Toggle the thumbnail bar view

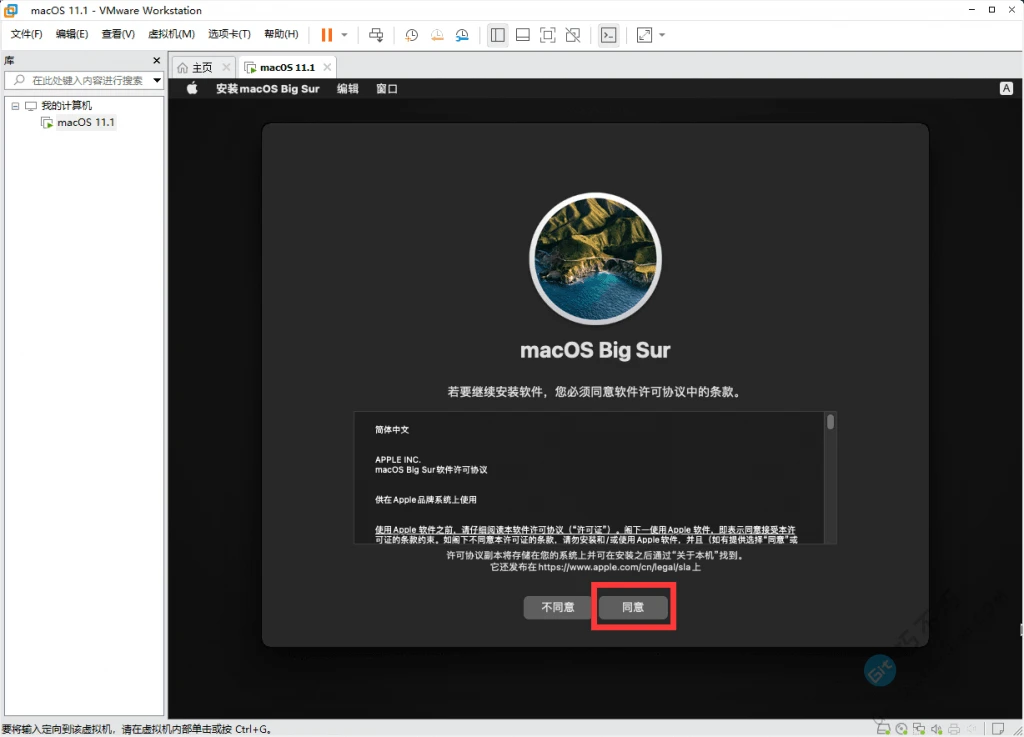tap(522, 35)
